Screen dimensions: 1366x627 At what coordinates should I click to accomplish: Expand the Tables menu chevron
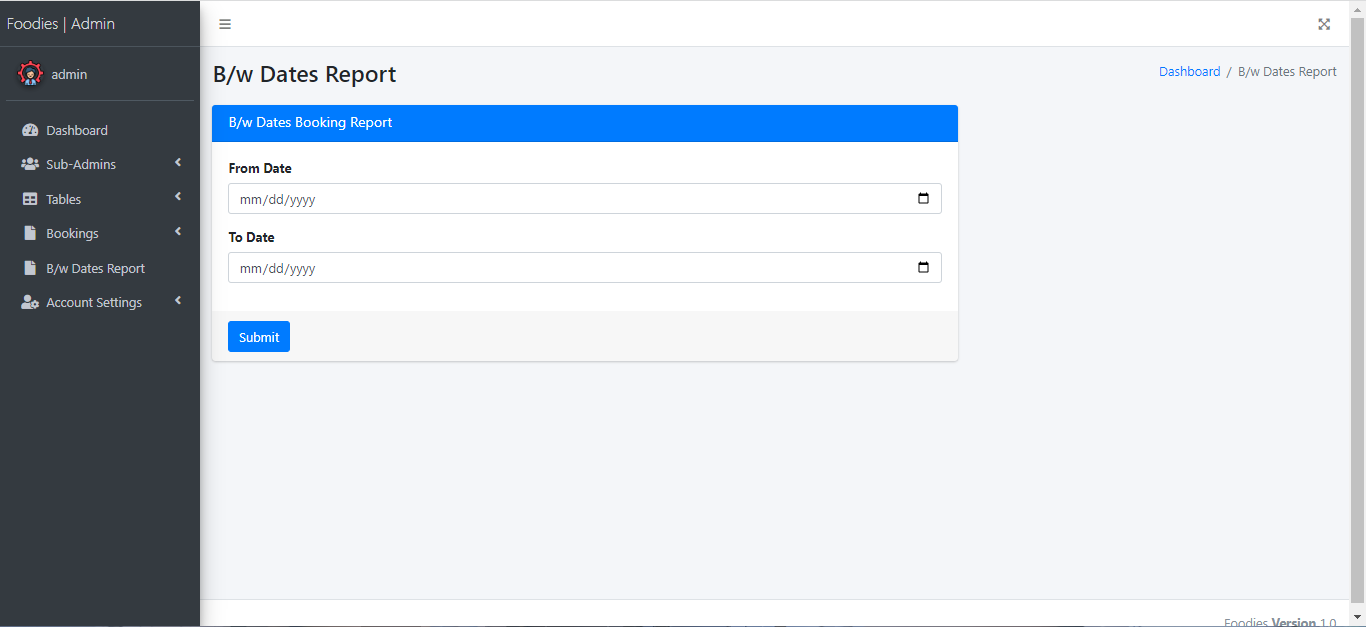178,197
